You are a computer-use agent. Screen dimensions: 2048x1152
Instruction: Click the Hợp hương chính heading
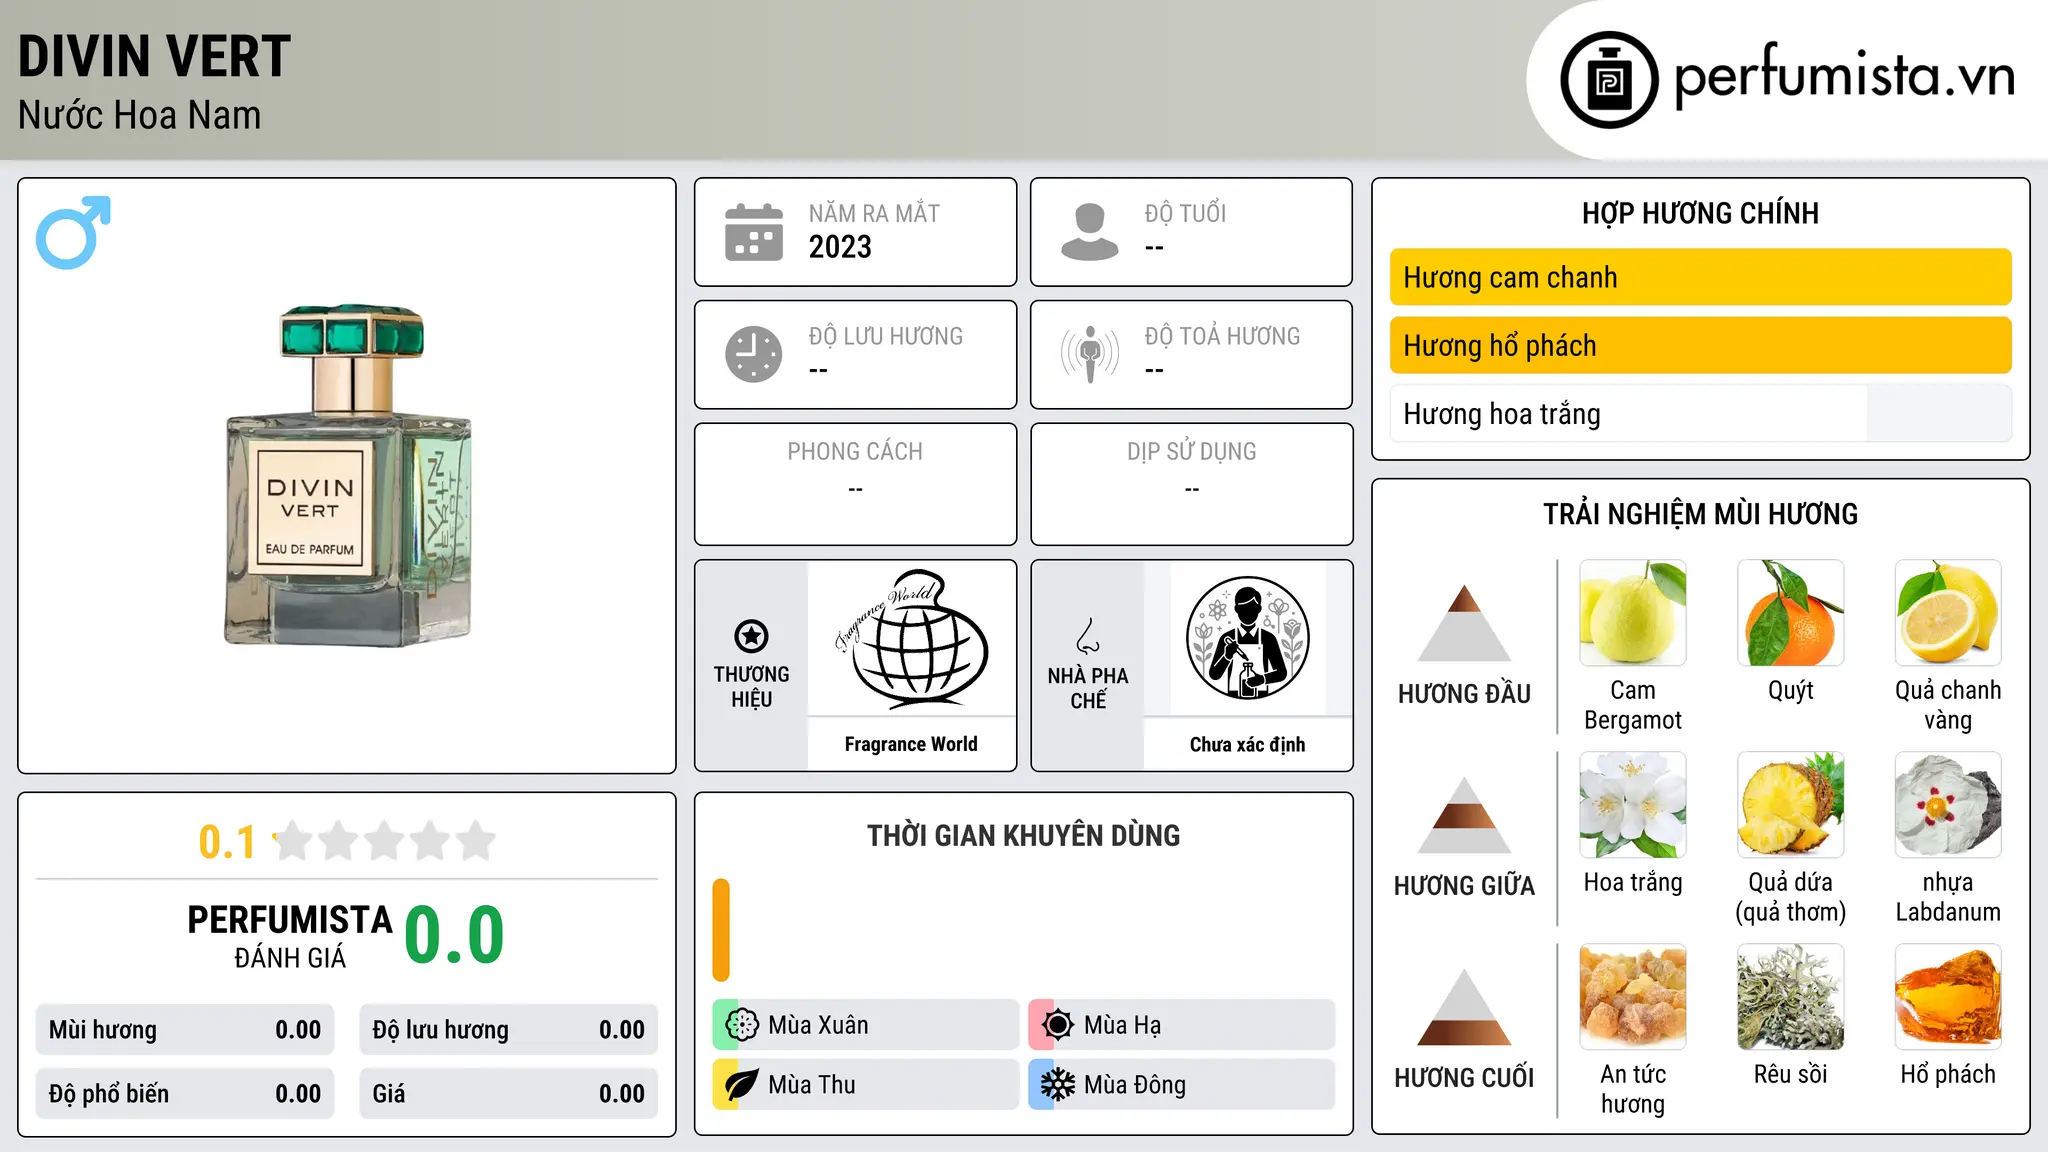pos(1701,213)
